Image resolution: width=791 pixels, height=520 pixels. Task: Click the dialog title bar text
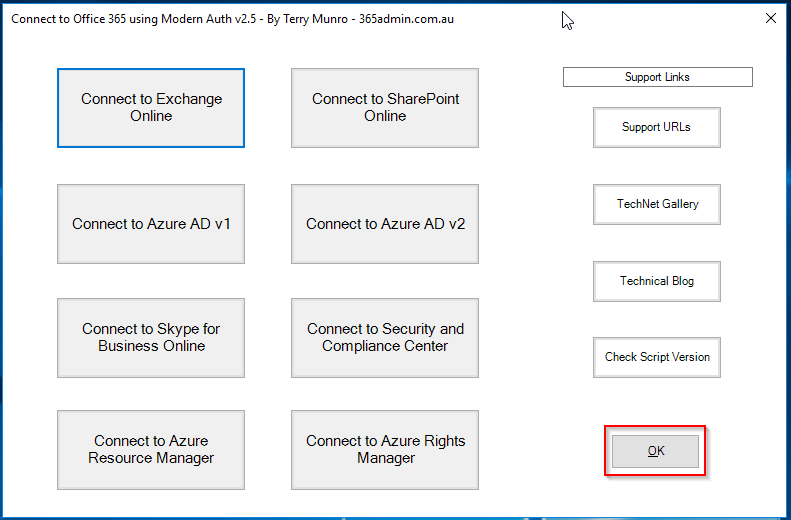232,18
